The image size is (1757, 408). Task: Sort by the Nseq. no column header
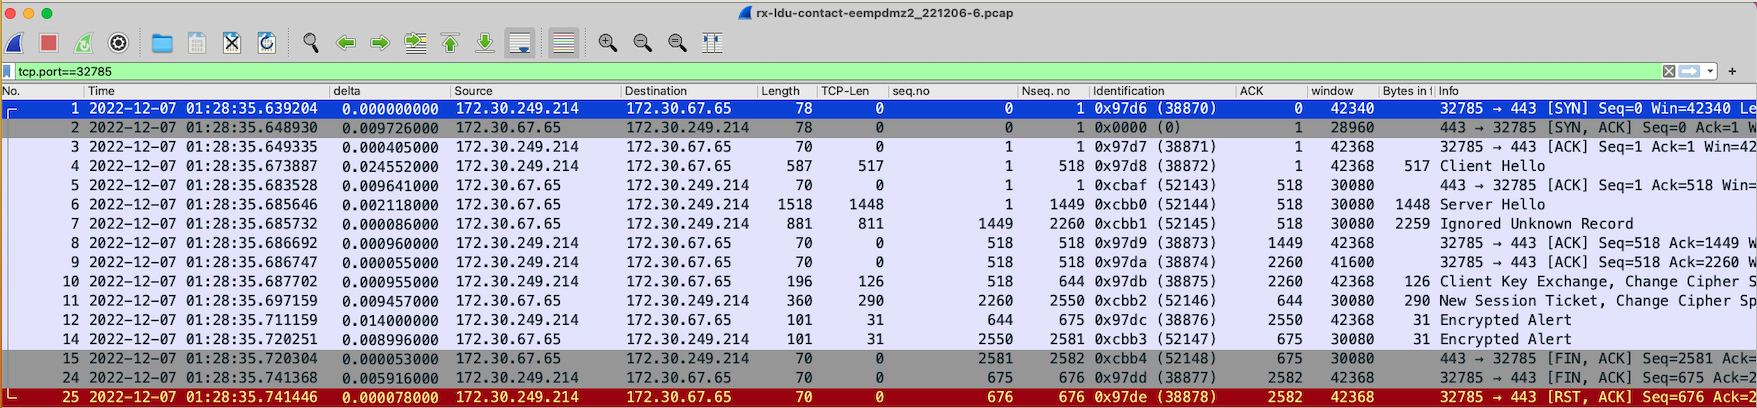tap(1053, 91)
